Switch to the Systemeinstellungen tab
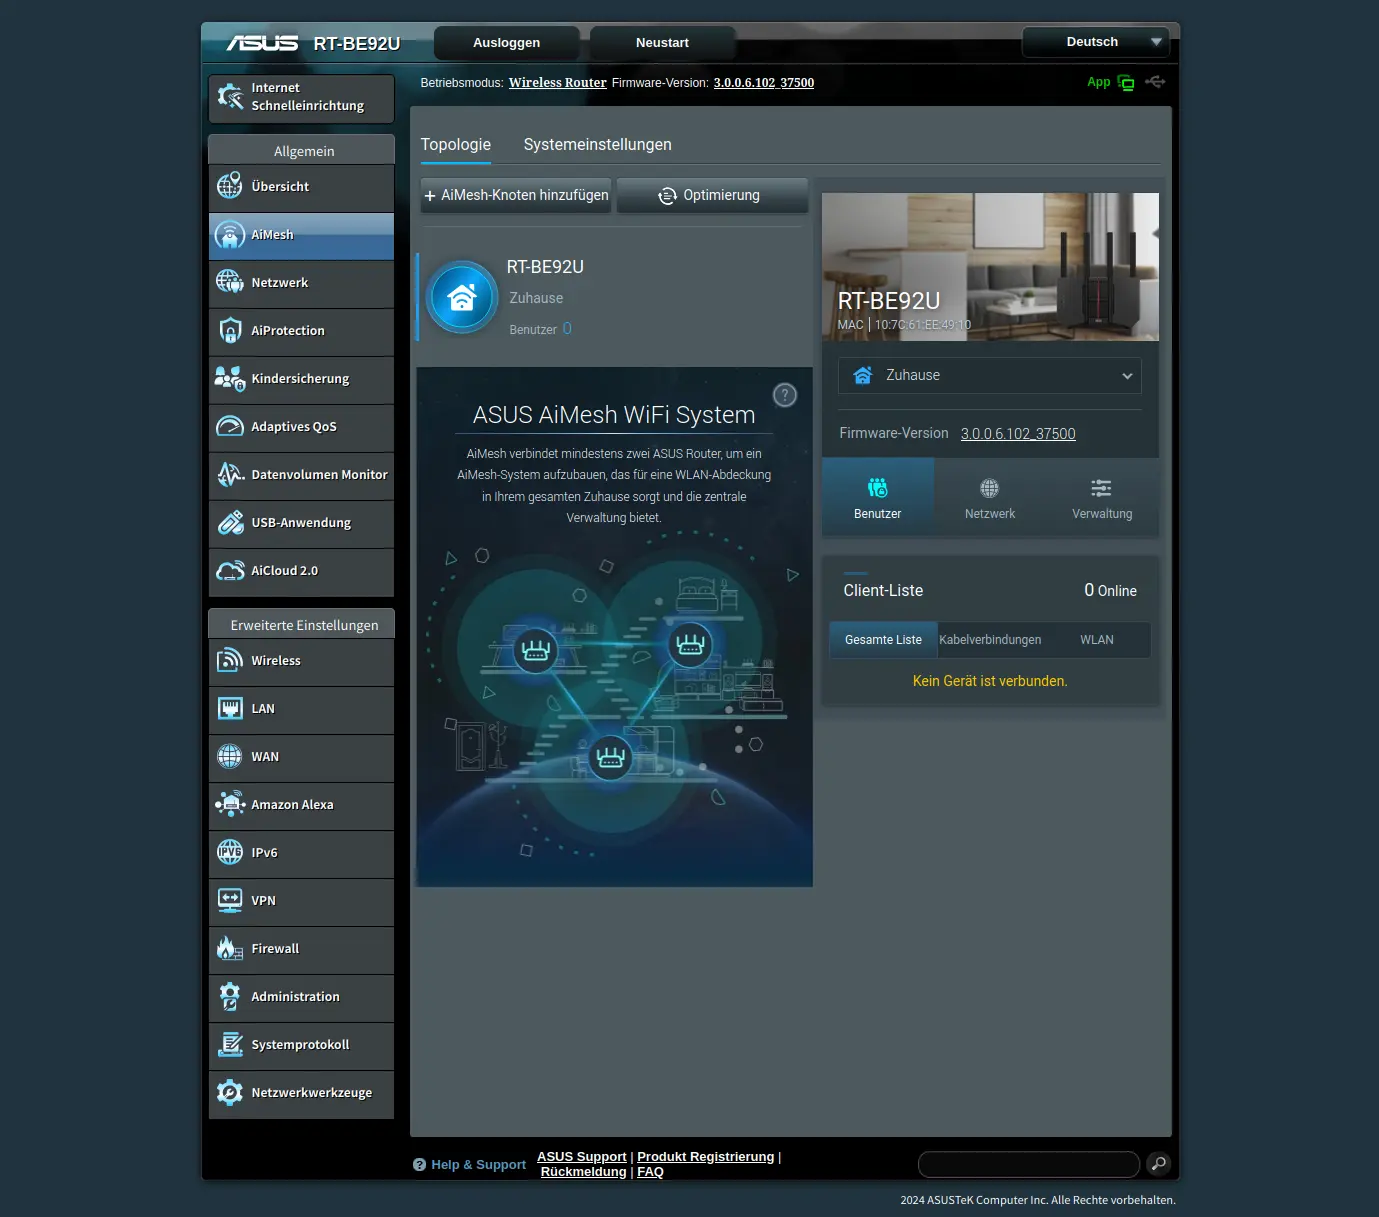1379x1217 pixels. point(597,145)
